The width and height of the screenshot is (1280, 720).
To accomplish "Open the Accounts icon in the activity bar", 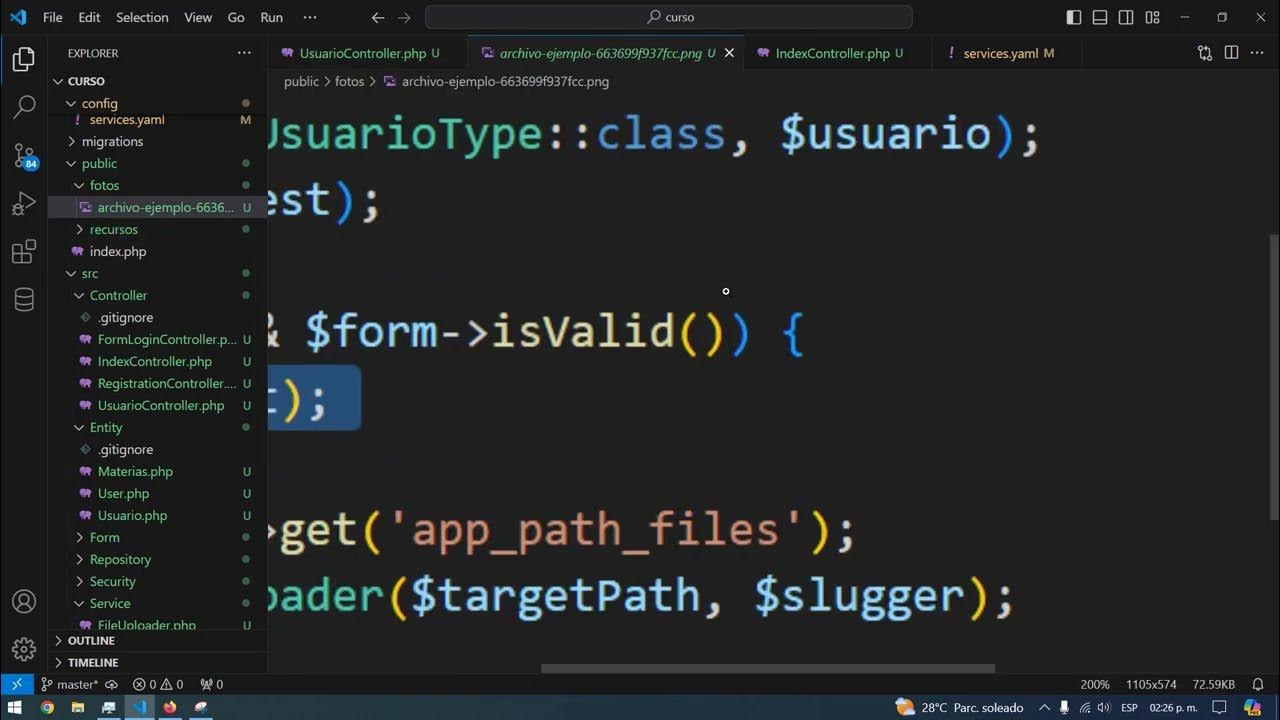I will [x=24, y=601].
